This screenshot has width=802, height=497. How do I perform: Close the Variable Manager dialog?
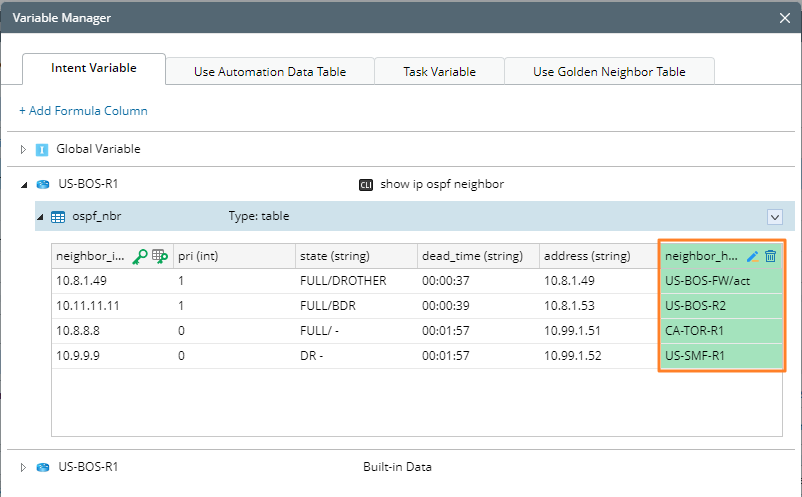tap(784, 17)
